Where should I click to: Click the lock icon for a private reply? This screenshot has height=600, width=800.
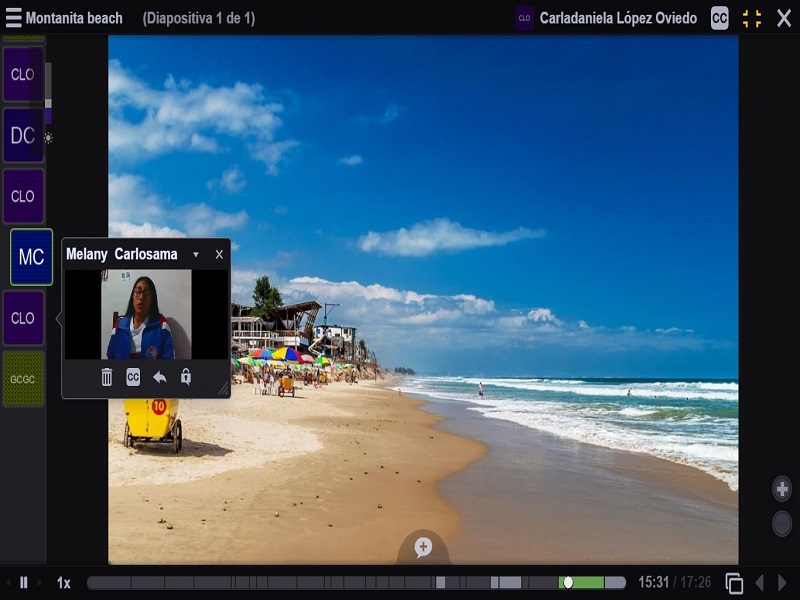(x=186, y=377)
